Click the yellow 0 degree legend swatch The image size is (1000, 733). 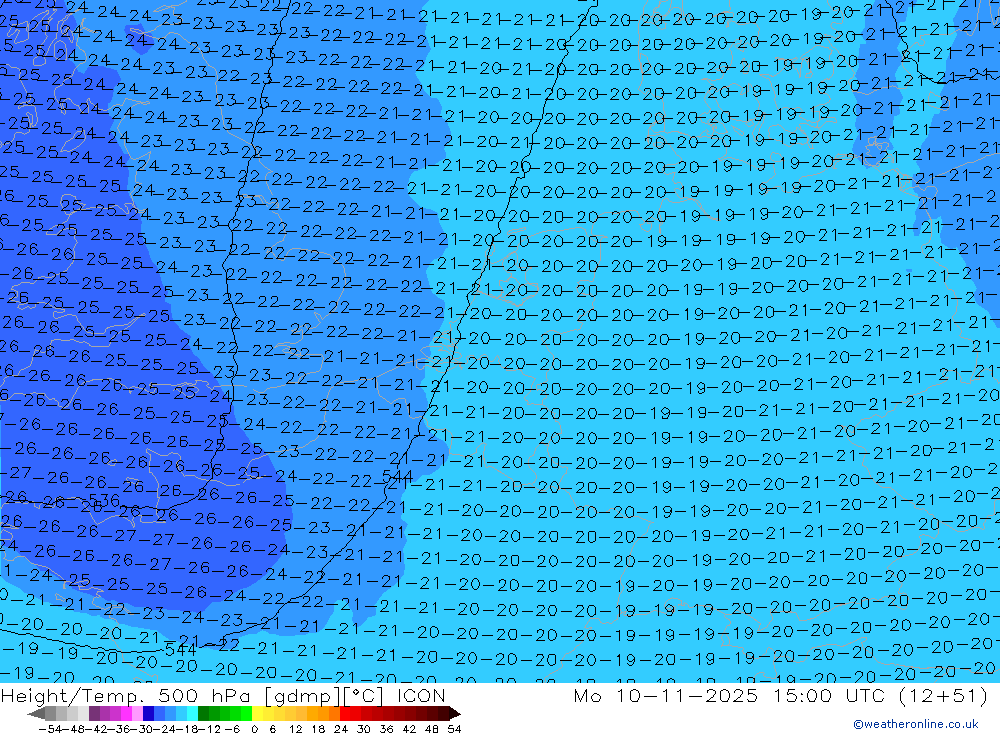pyautogui.click(x=258, y=714)
